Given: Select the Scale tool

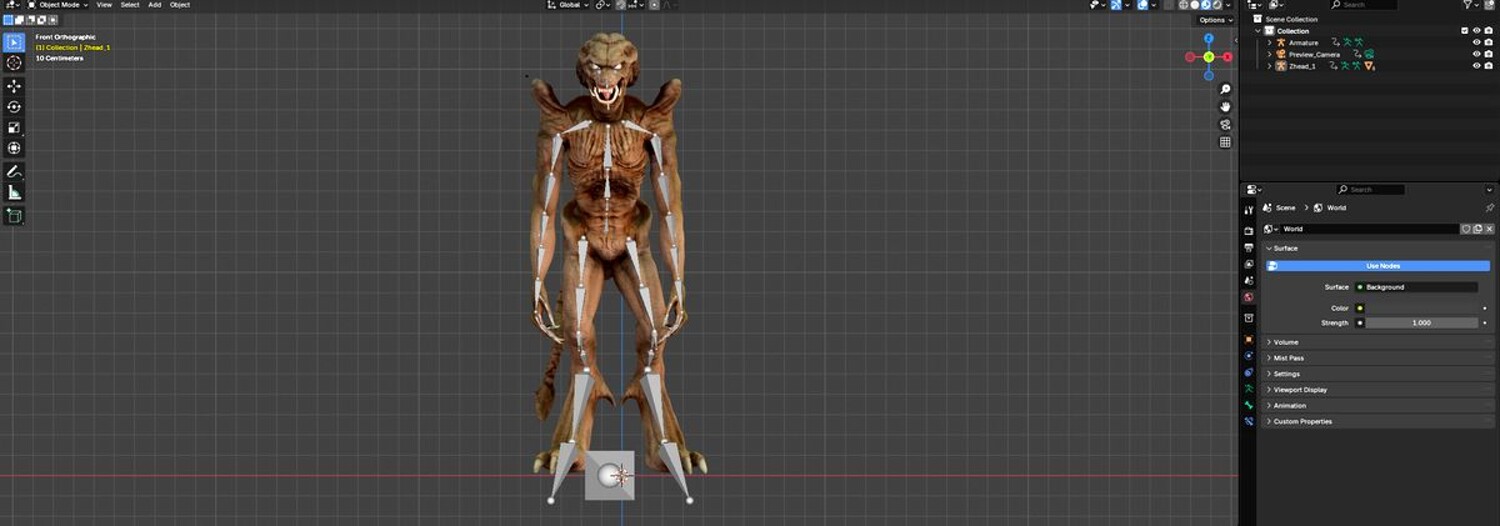Looking at the screenshot, I should (x=14, y=128).
